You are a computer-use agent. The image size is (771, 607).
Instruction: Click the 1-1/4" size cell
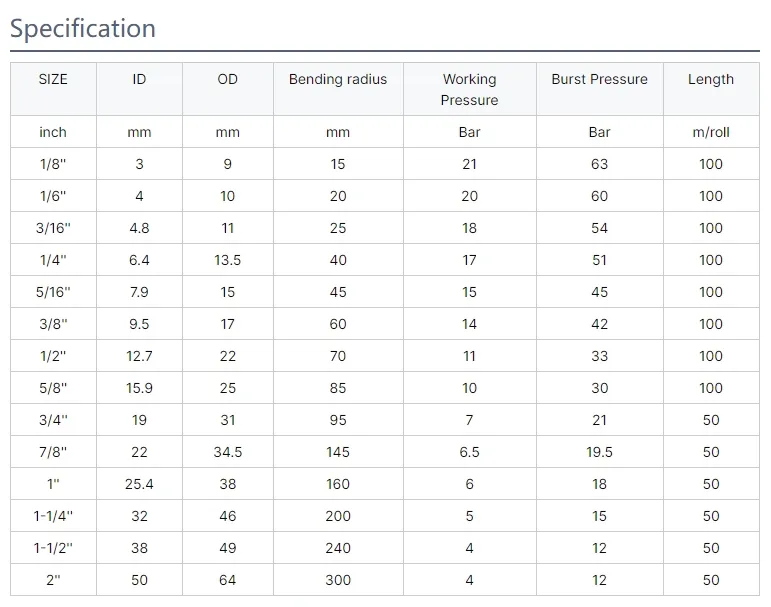coord(53,516)
